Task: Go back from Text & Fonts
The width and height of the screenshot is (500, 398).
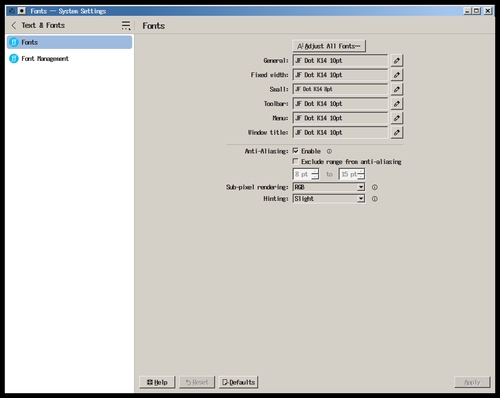Action: 14,25
